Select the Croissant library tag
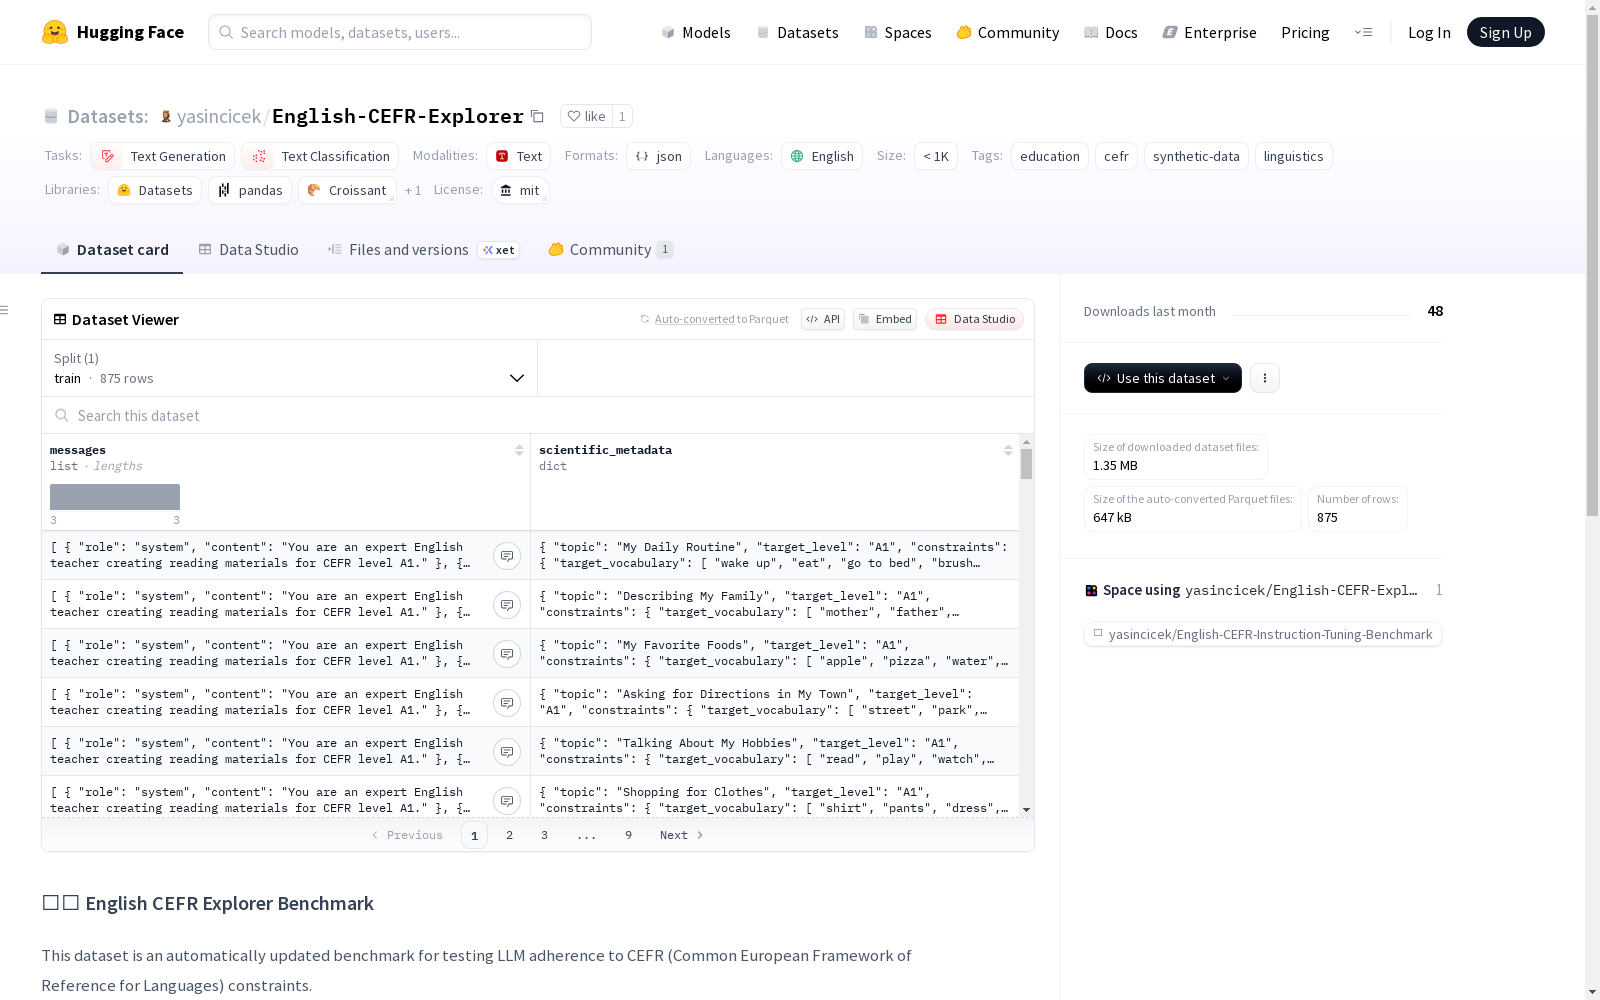The image size is (1600, 1000). 347,190
